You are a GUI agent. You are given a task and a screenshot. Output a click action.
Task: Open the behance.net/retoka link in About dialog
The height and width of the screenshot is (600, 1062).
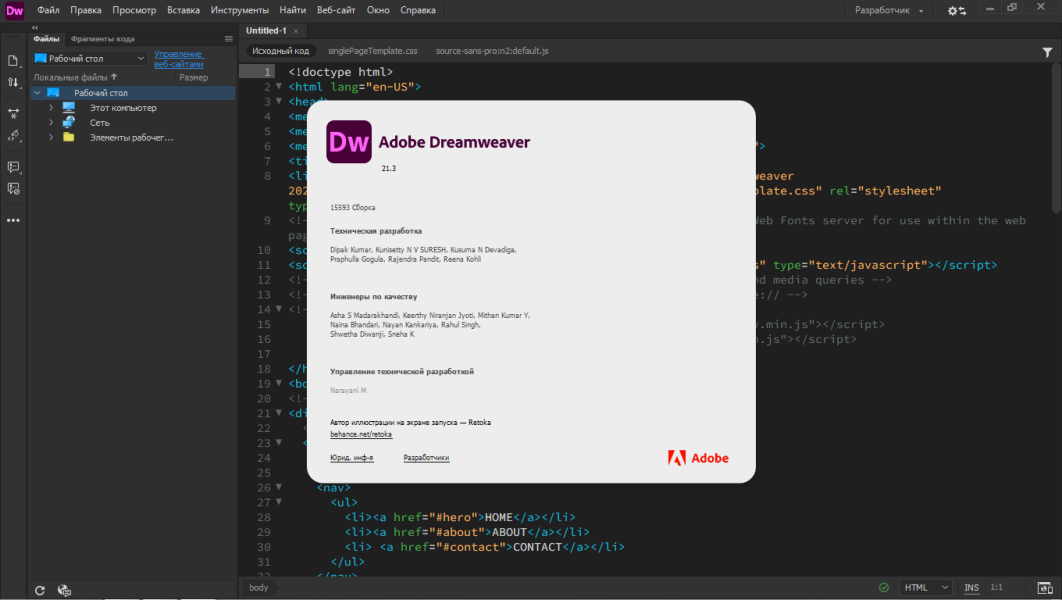[361, 434]
